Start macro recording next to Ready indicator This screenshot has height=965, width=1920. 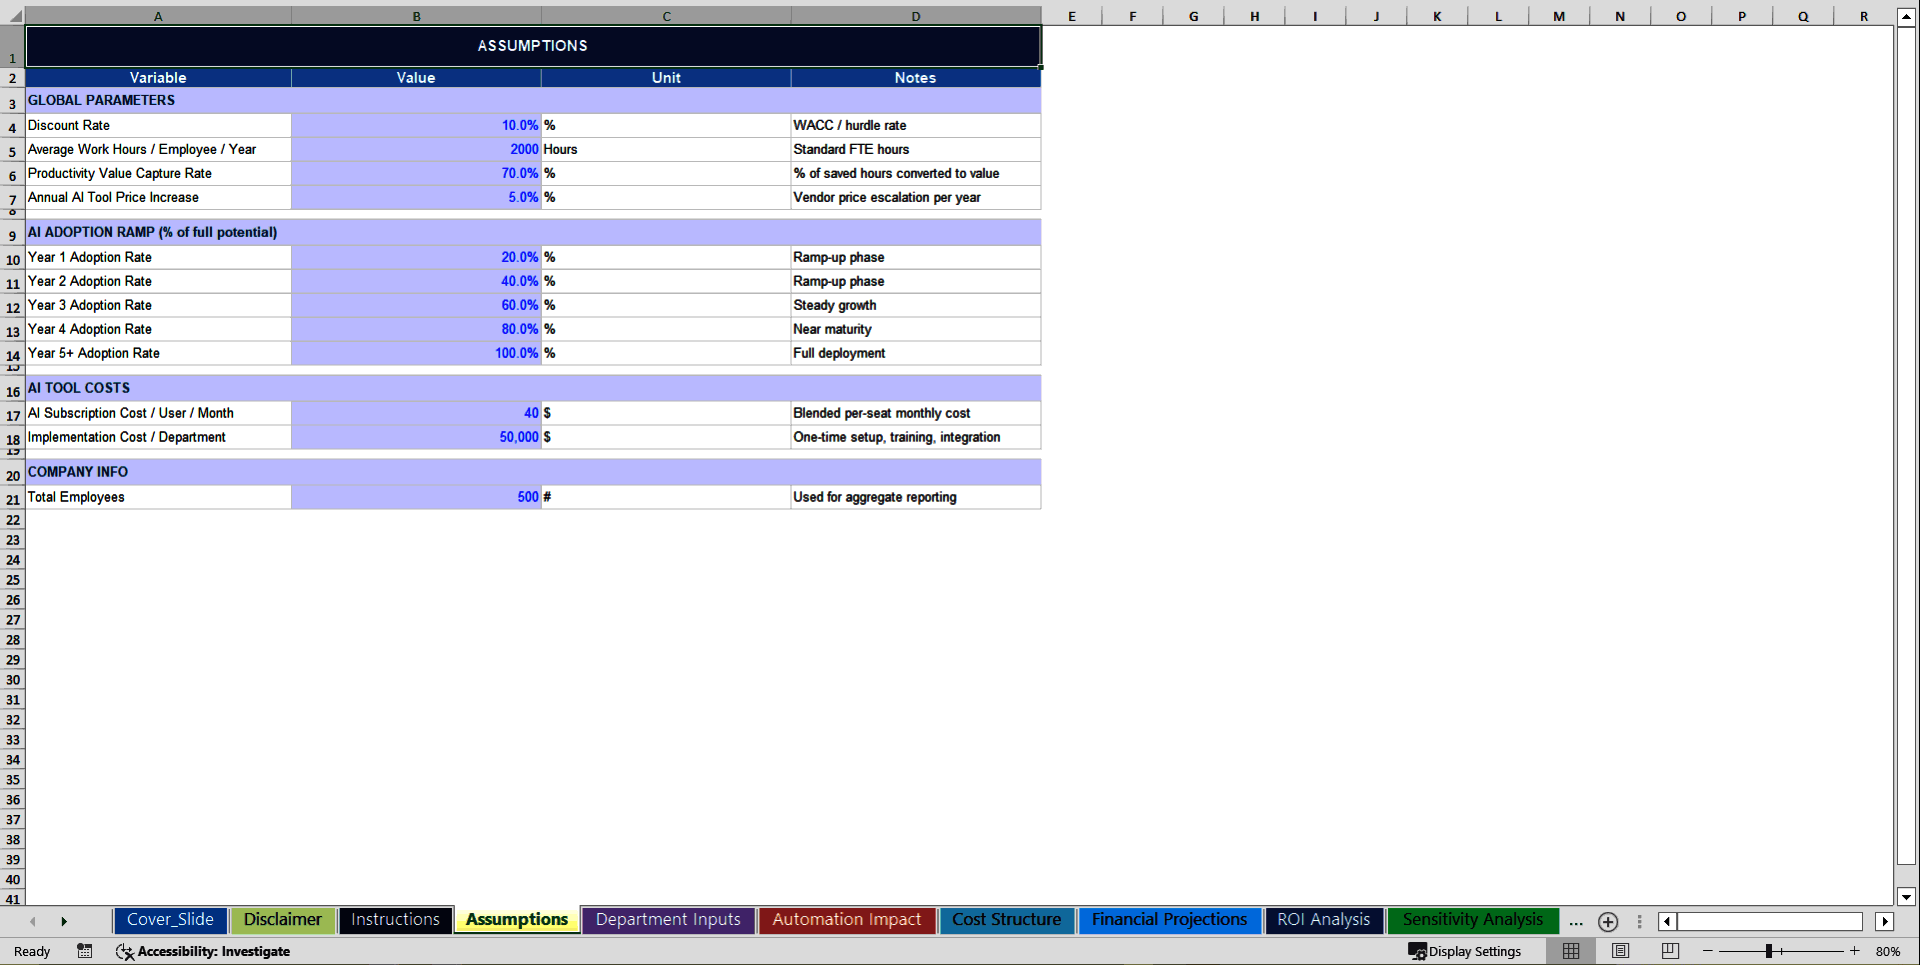[x=84, y=951]
